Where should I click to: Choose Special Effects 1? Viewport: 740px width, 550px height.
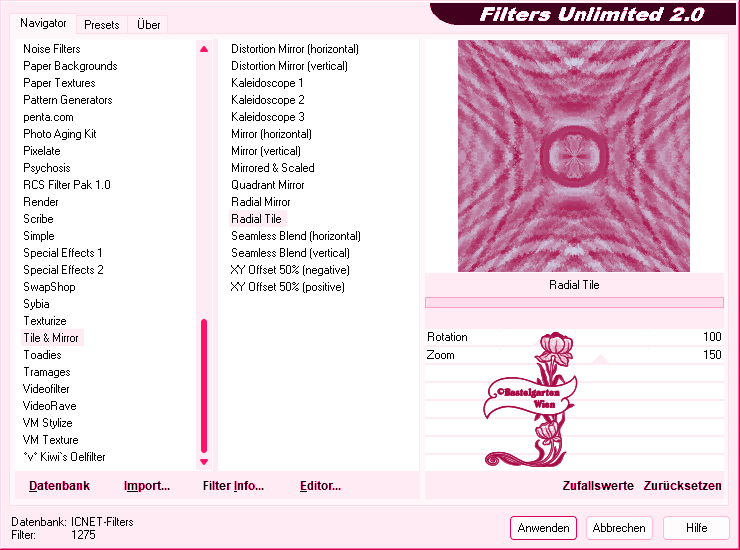[x=63, y=253]
